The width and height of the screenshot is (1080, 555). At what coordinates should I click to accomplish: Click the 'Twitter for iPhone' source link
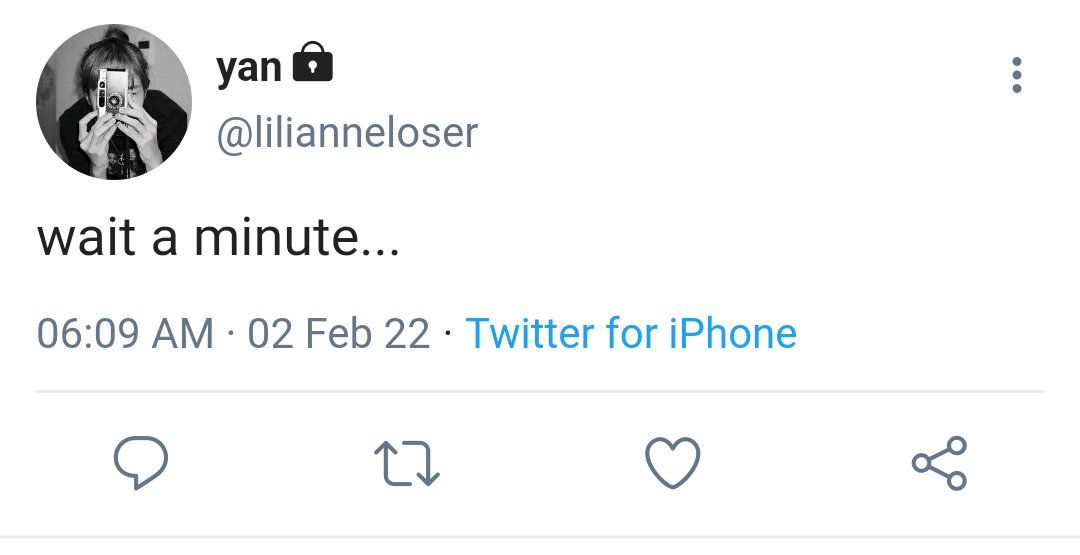[x=631, y=333]
